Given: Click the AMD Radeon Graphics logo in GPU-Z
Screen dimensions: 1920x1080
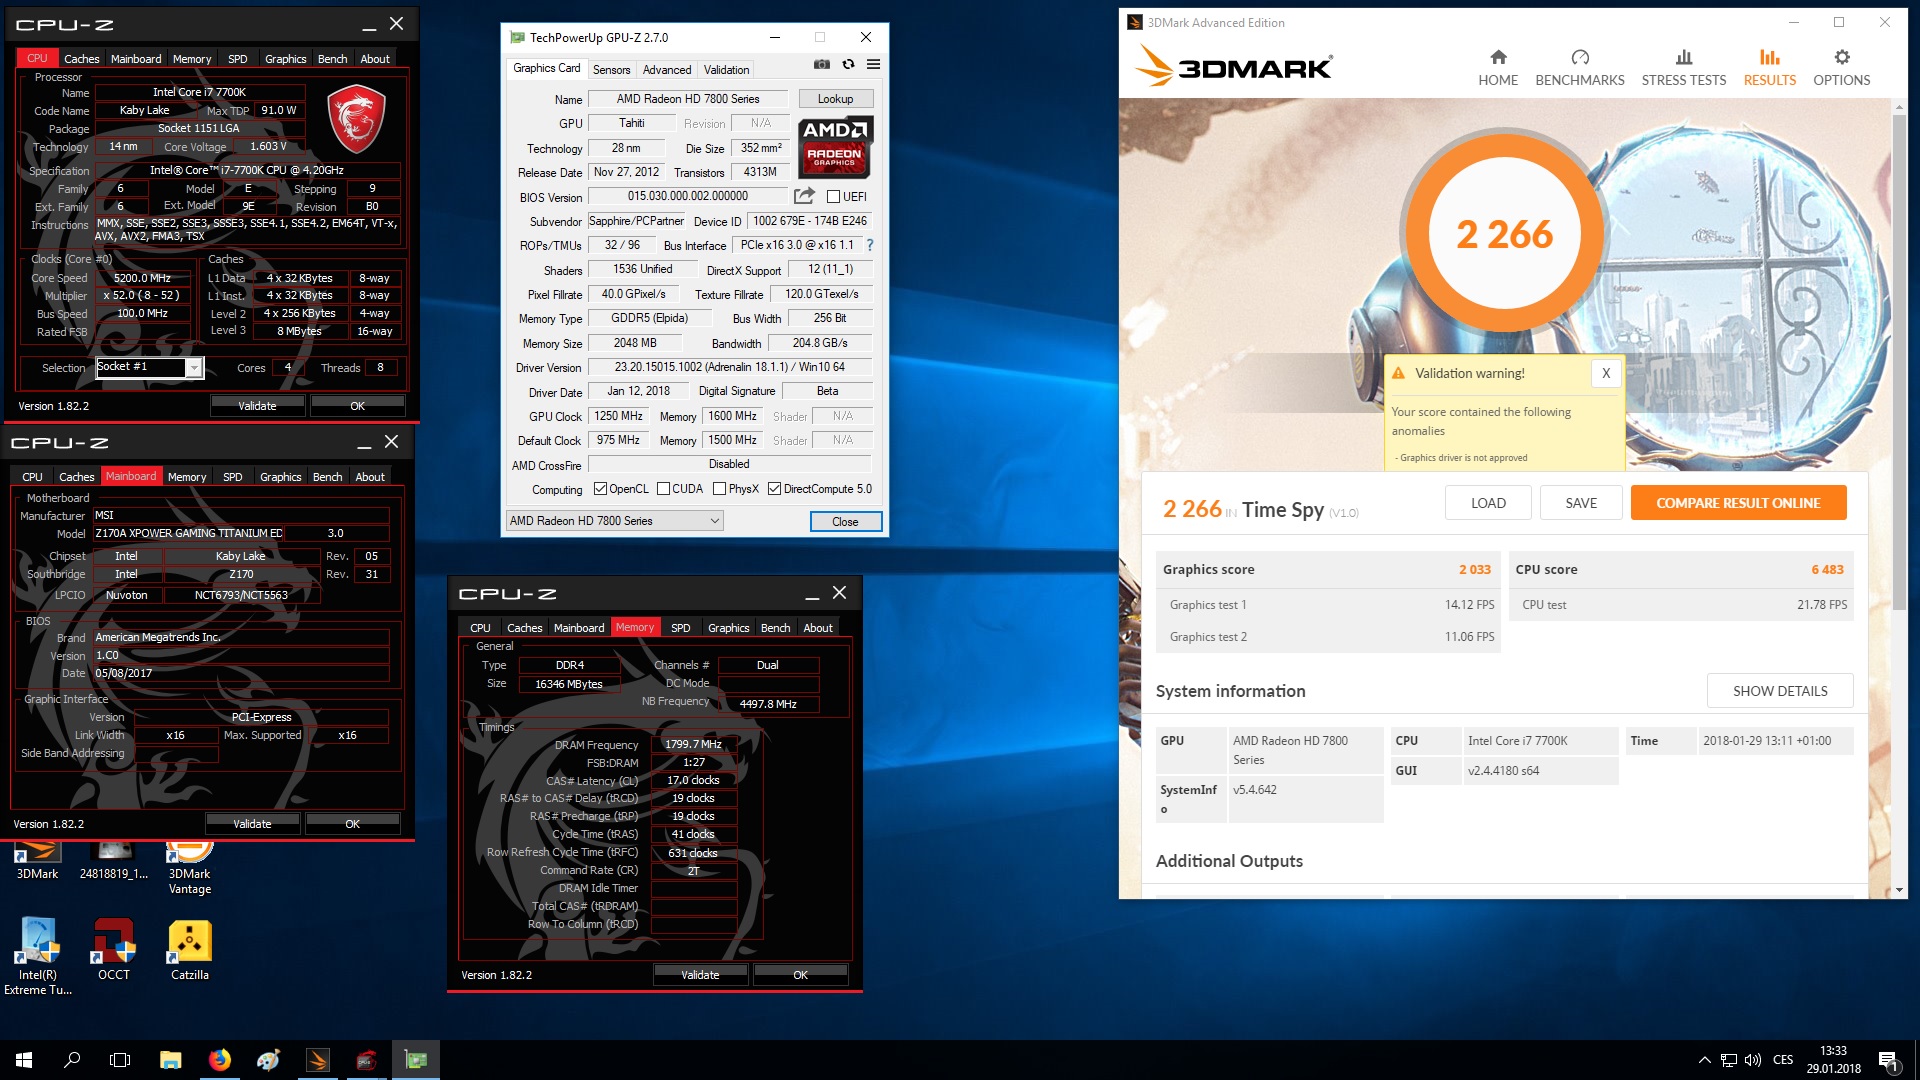Looking at the screenshot, I should 836,147.
